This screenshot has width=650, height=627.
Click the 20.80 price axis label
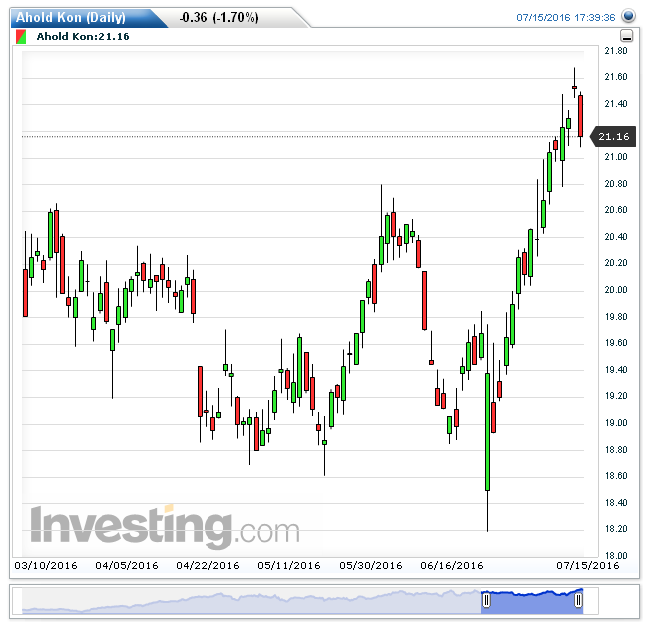tap(616, 184)
